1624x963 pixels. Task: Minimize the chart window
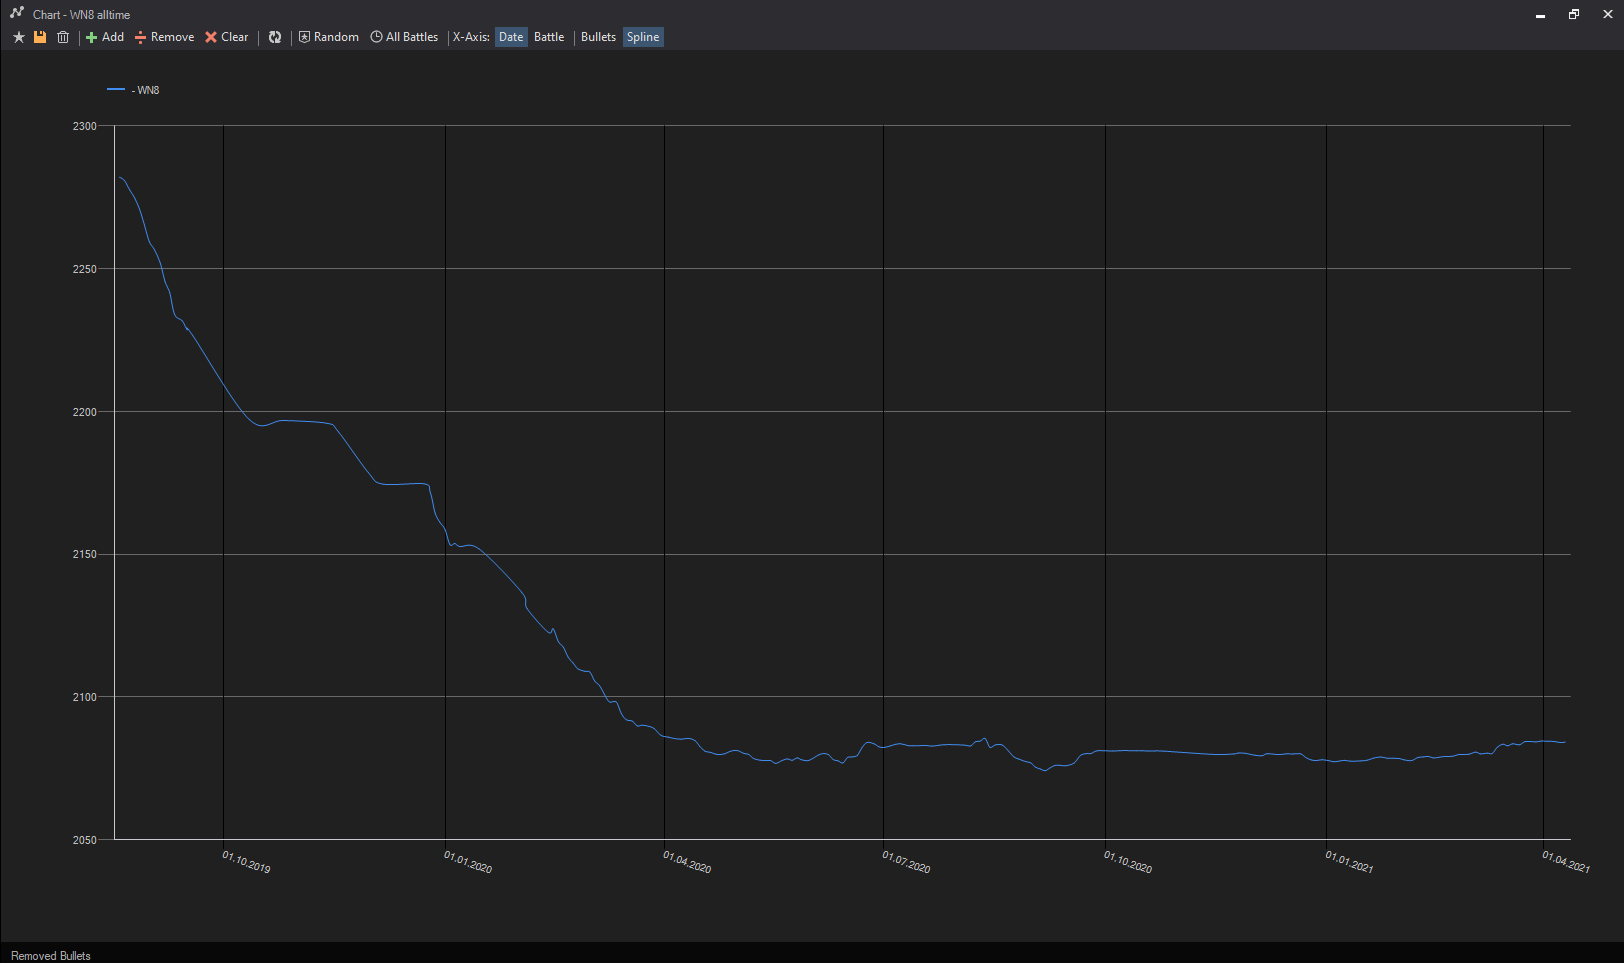click(1540, 14)
